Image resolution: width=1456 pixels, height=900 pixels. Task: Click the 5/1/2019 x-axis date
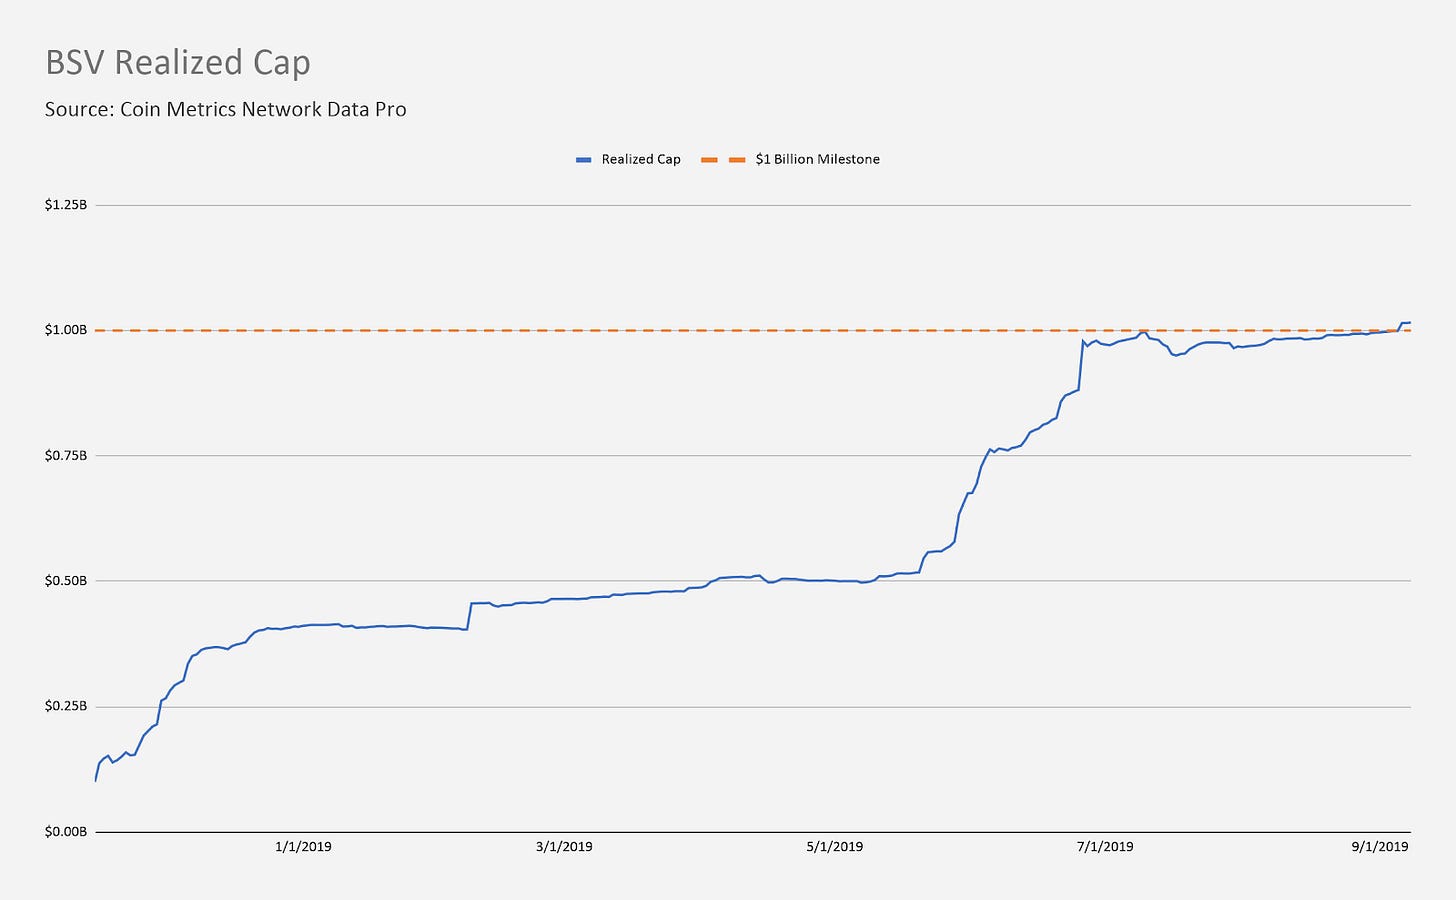[834, 847]
